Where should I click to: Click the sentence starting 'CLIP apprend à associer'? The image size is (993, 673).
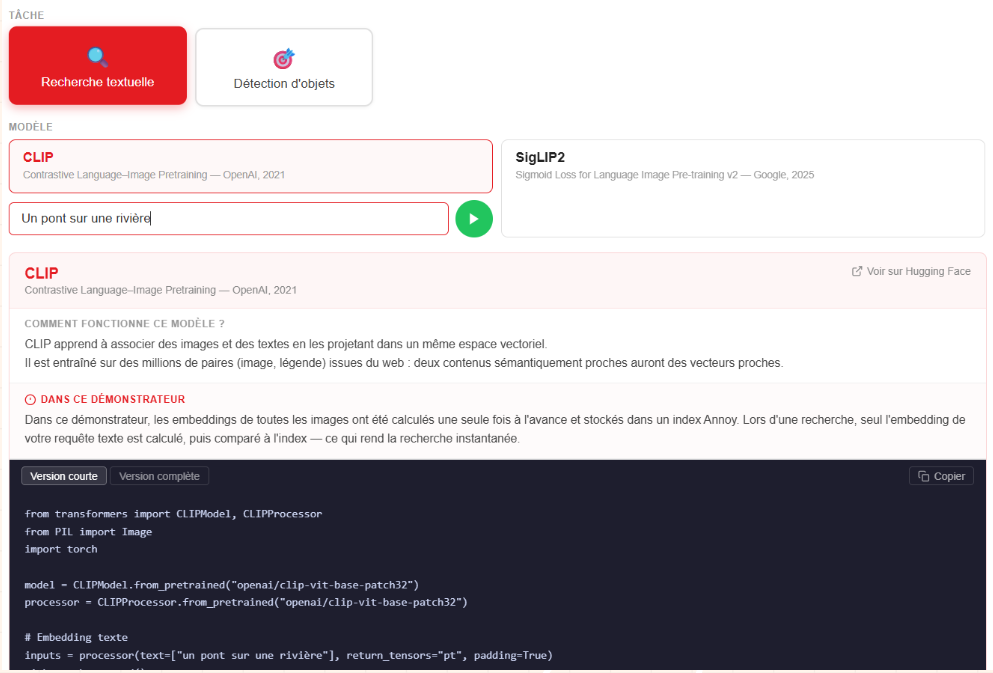286,344
